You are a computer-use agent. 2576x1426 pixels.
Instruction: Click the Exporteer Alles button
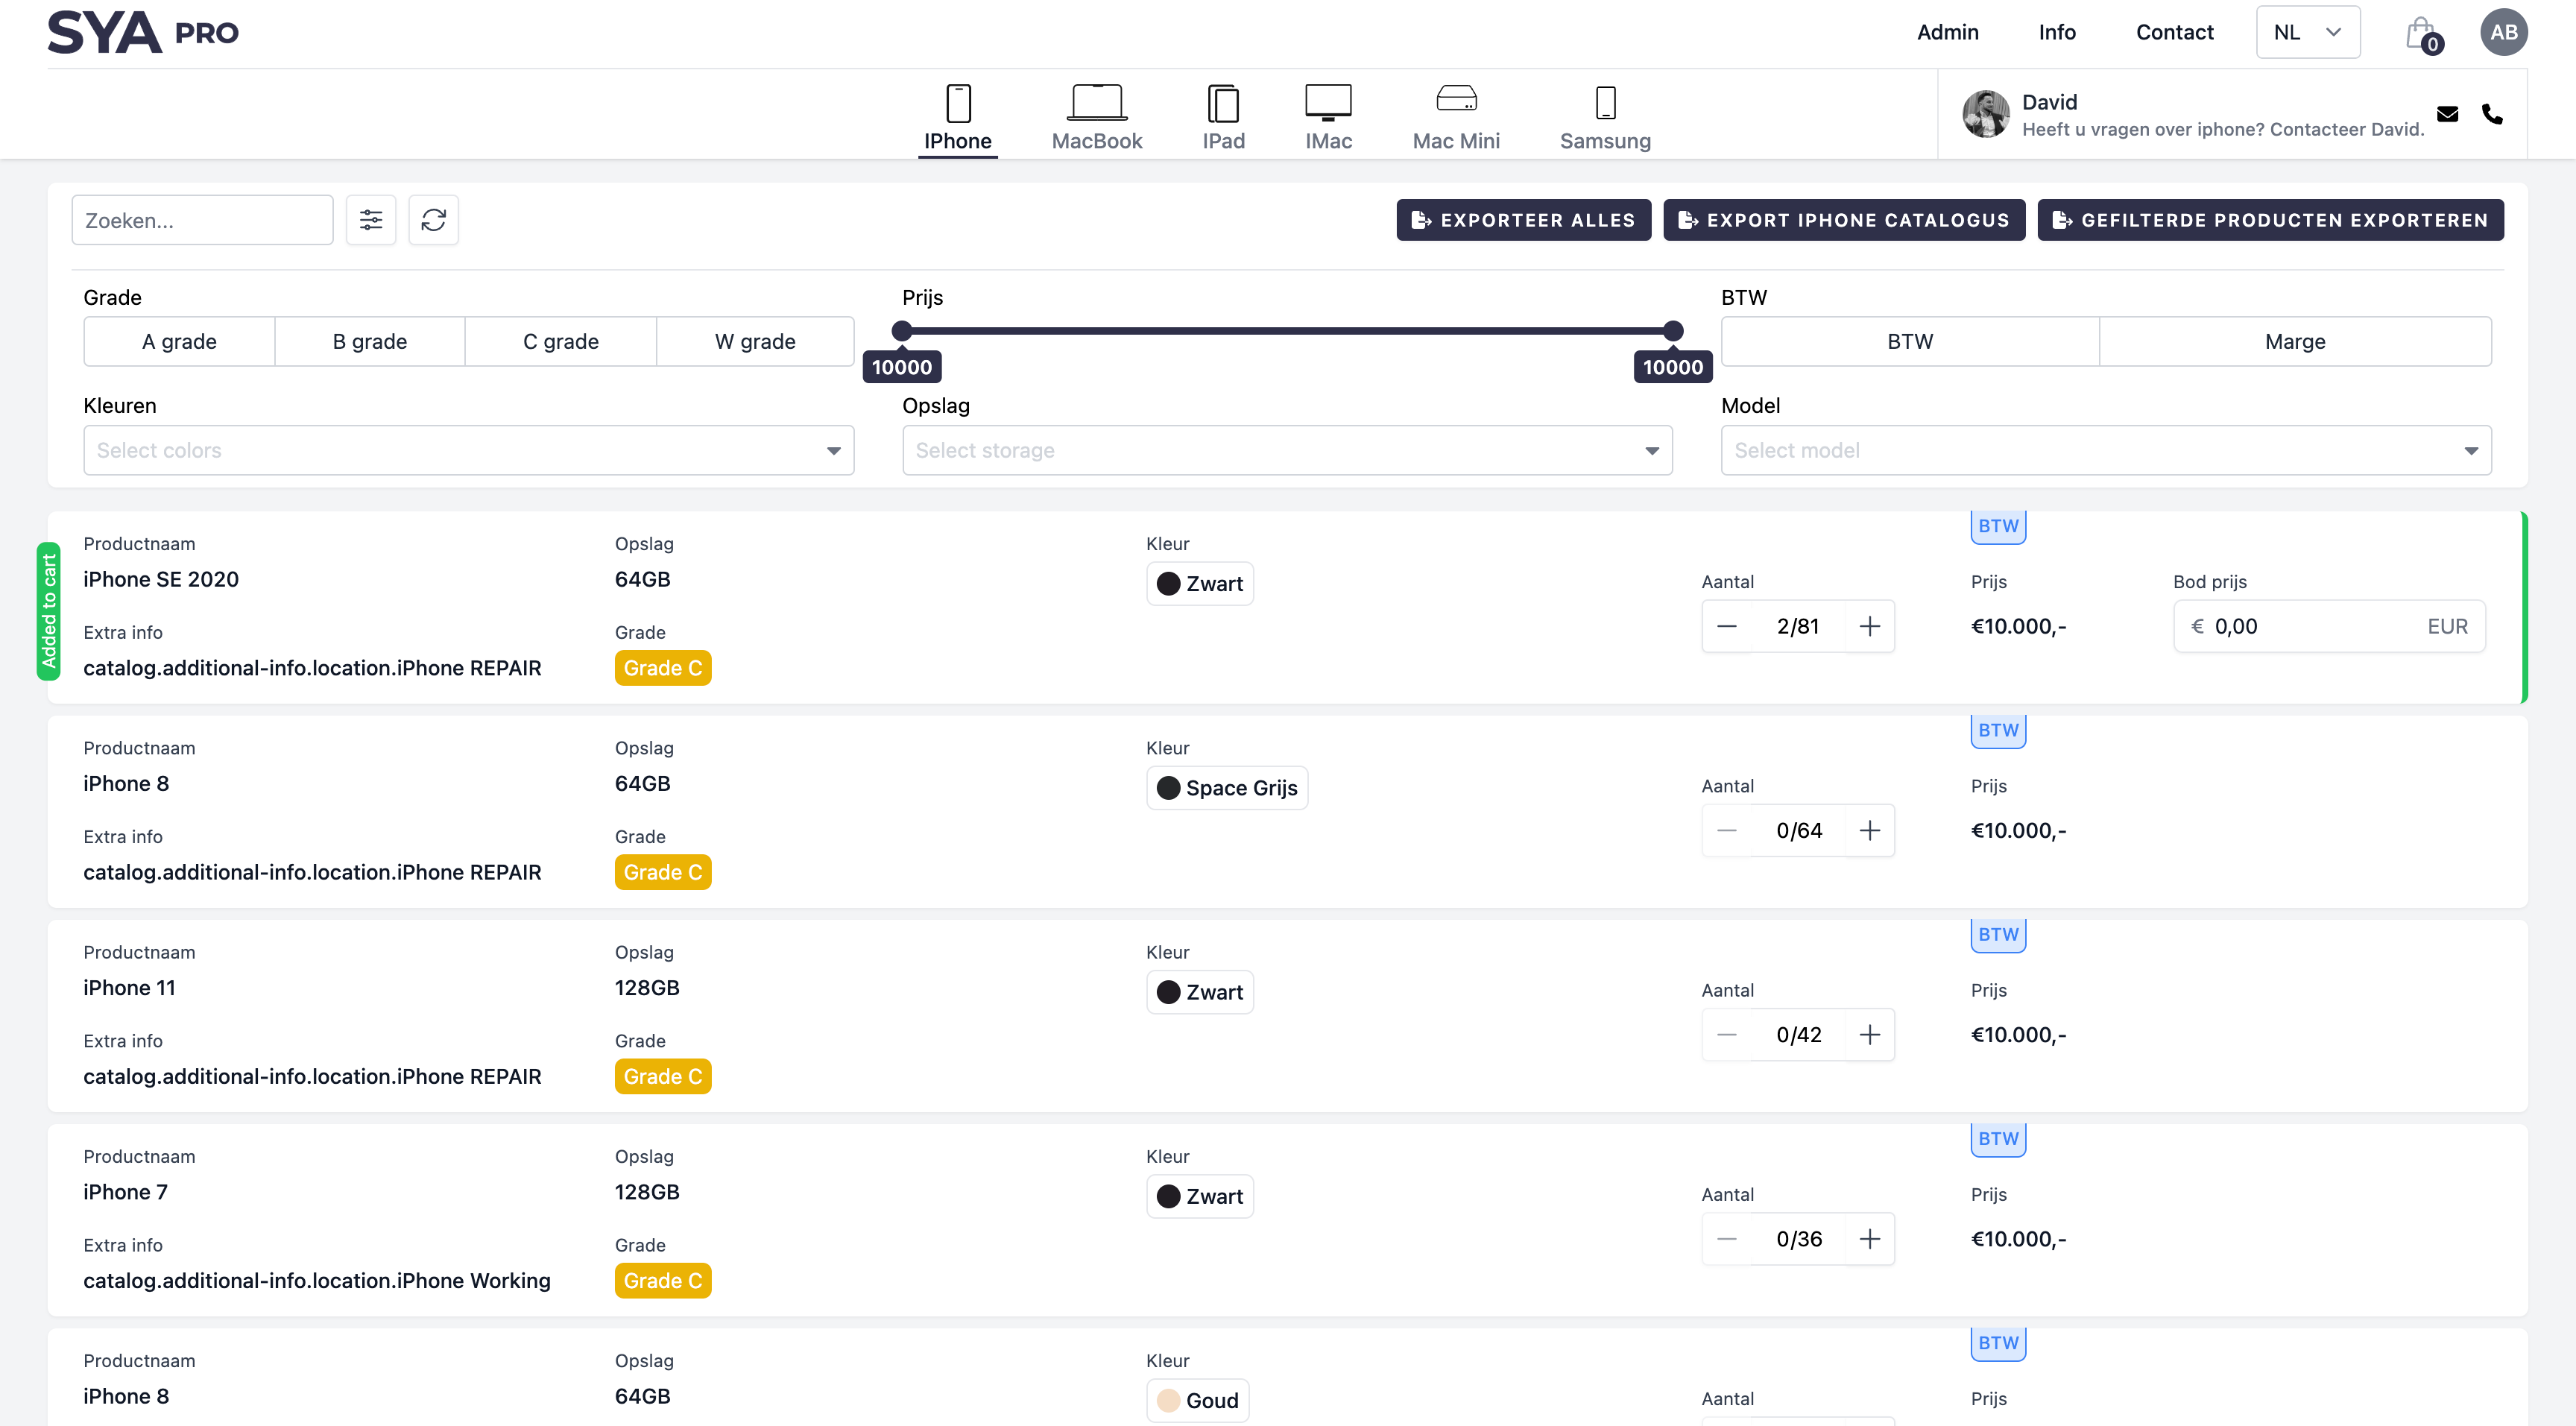pos(1523,220)
